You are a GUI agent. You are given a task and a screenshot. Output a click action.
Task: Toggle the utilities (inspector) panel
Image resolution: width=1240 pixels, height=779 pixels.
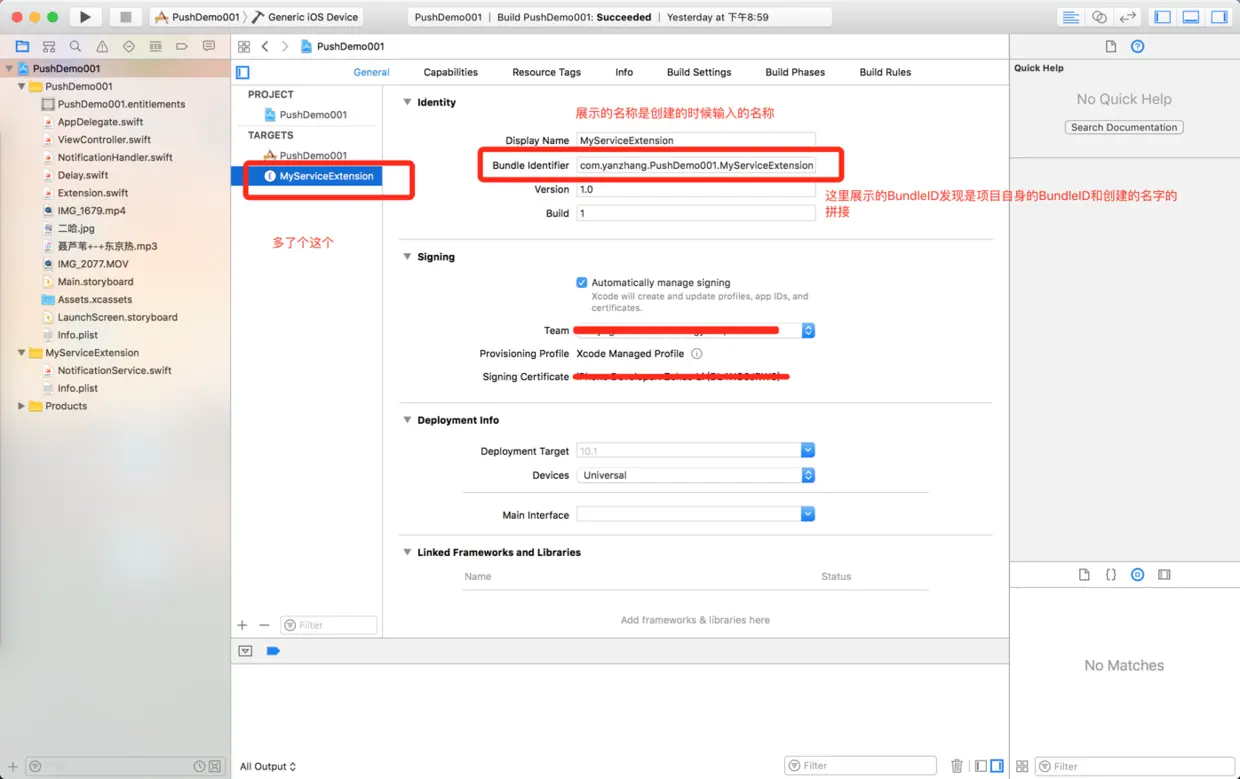[x=1219, y=17]
